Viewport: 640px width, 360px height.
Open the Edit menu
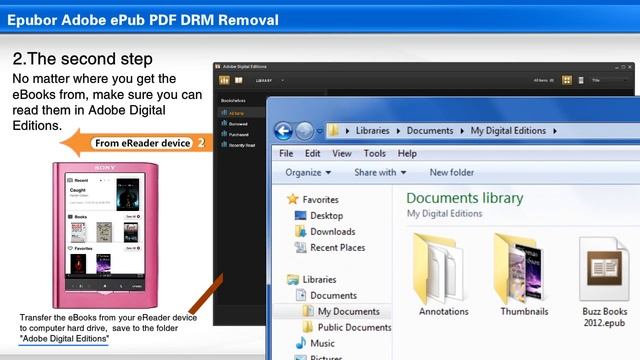click(312, 153)
